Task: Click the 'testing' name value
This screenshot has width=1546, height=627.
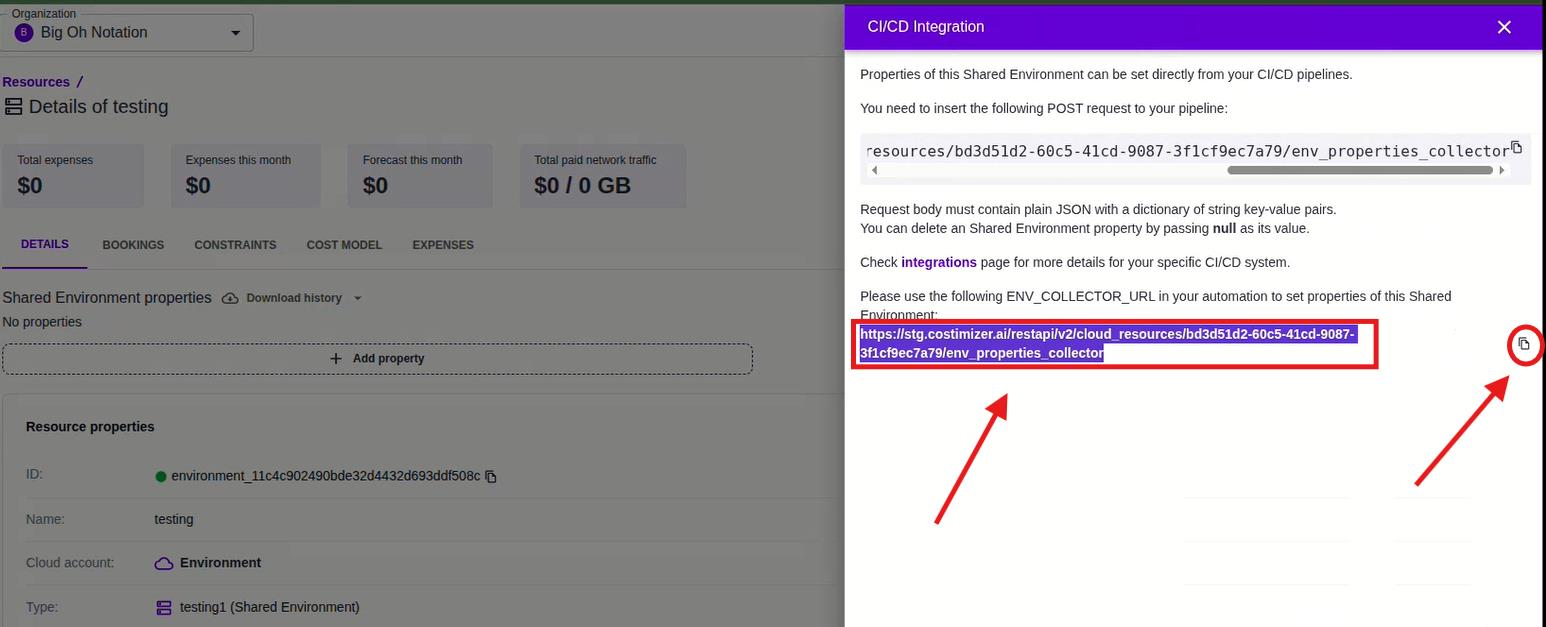Action: pos(174,519)
